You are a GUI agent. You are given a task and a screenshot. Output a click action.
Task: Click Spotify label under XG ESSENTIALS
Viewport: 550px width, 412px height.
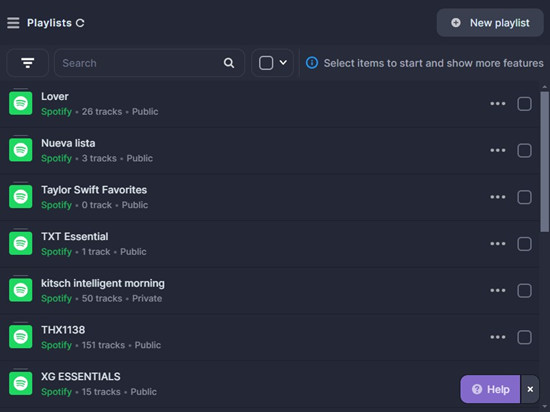[56, 392]
